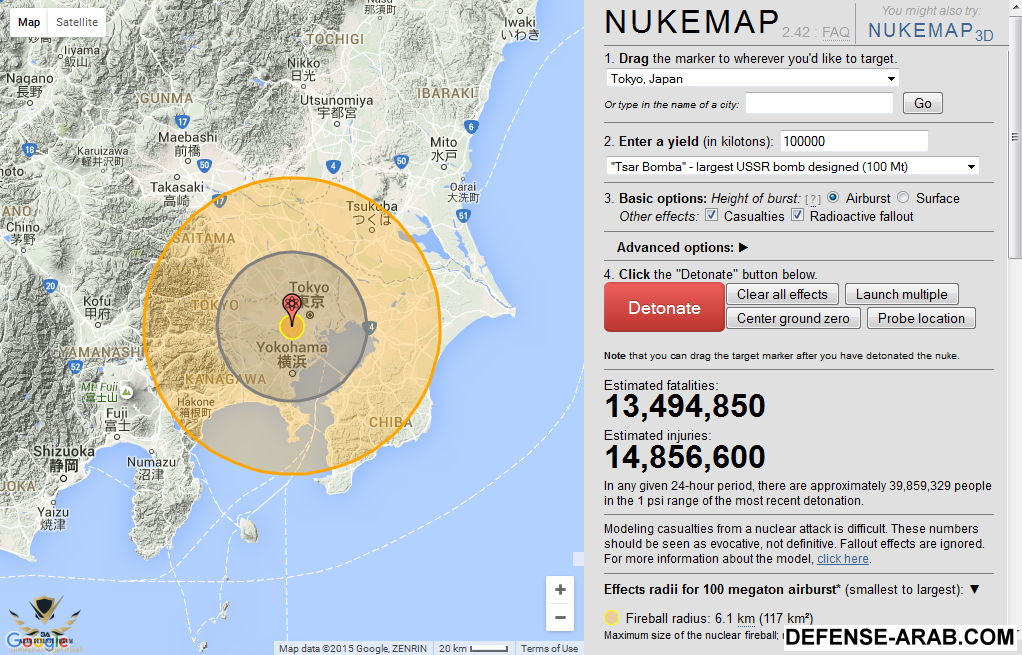
Task: Switch to the Satellite view tab
Action: tap(77, 22)
